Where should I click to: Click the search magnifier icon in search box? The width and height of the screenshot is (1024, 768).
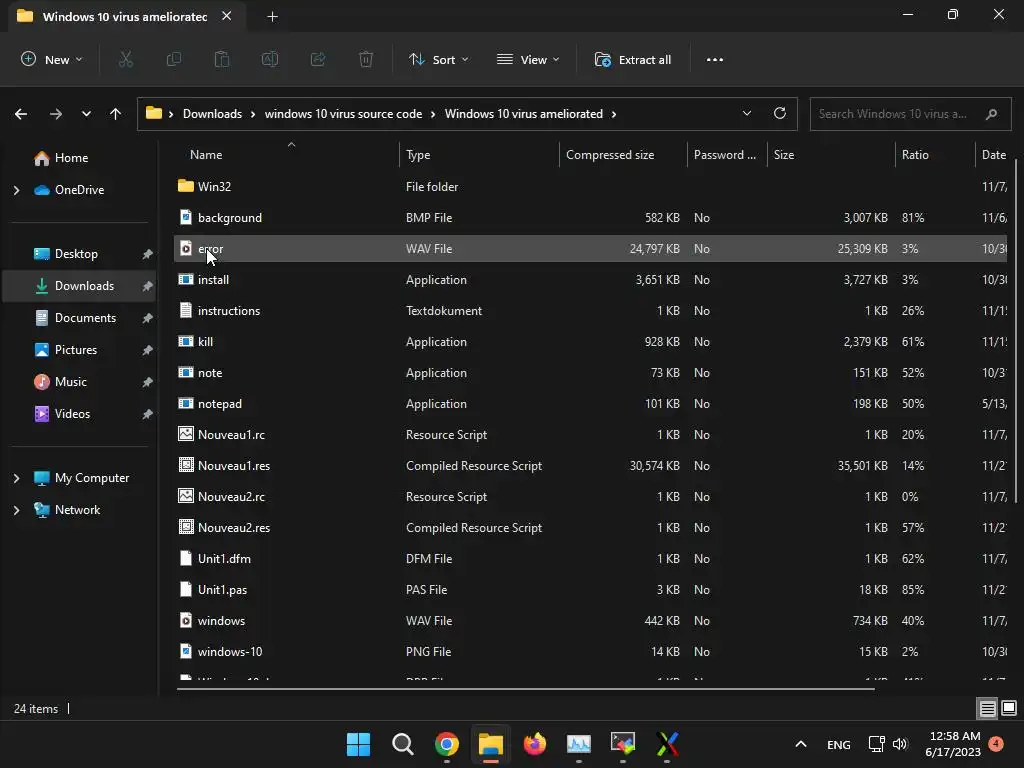pyautogui.click(x=991, y=114)
